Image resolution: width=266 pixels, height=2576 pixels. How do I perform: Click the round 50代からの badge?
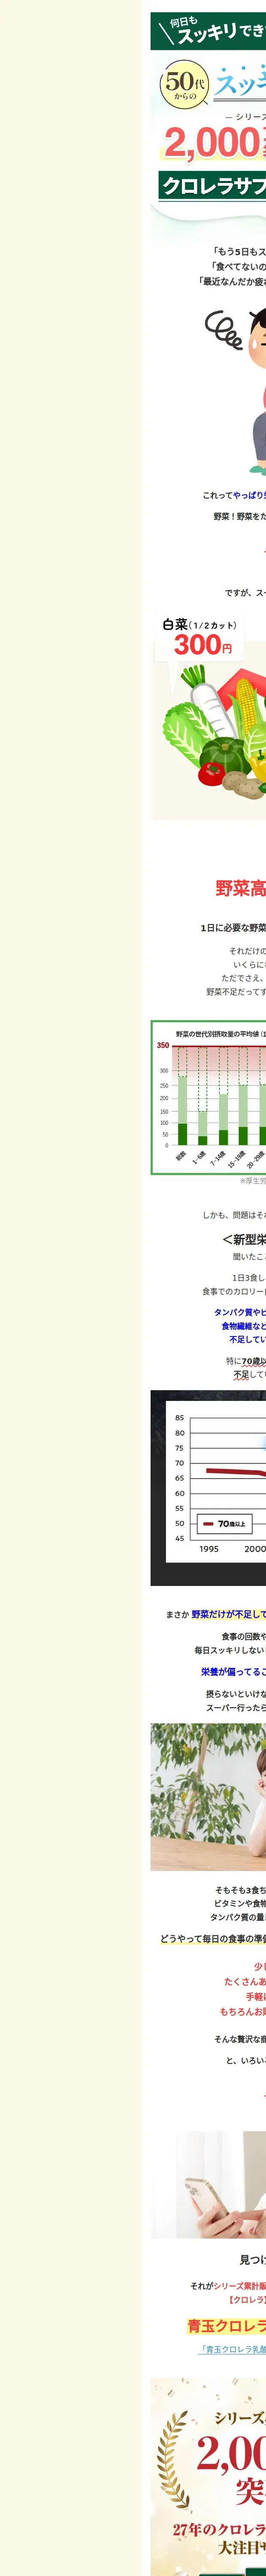[x=185, y=85]
